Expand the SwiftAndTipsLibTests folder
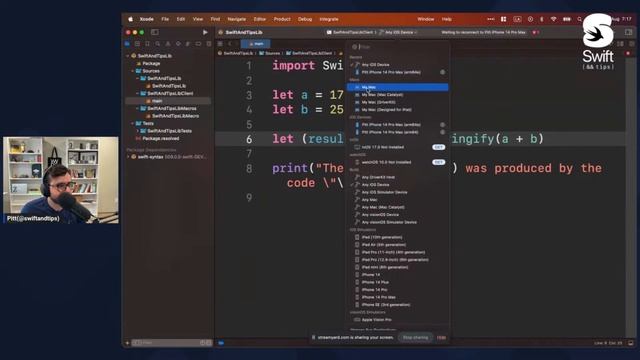The width and height of the screenshot is (640, 360). point(138,131)
